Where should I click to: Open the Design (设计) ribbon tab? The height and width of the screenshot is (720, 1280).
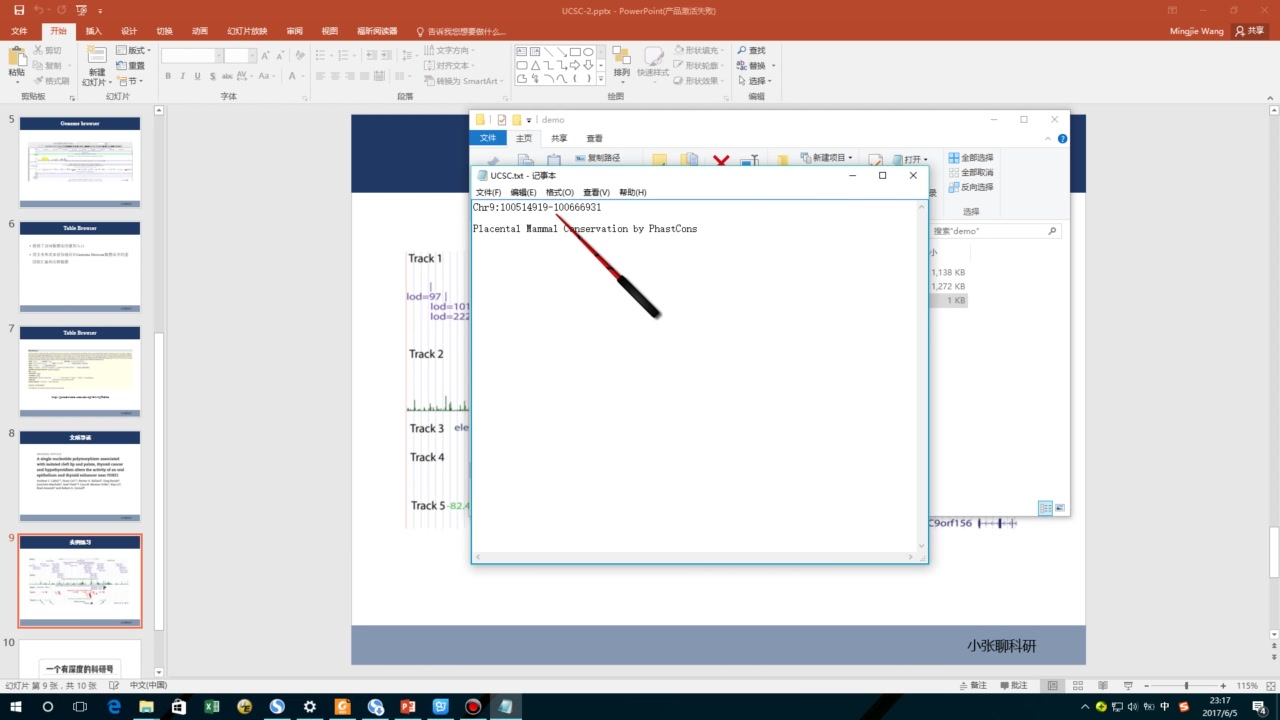pyautogui.click(x=129, y=31)
